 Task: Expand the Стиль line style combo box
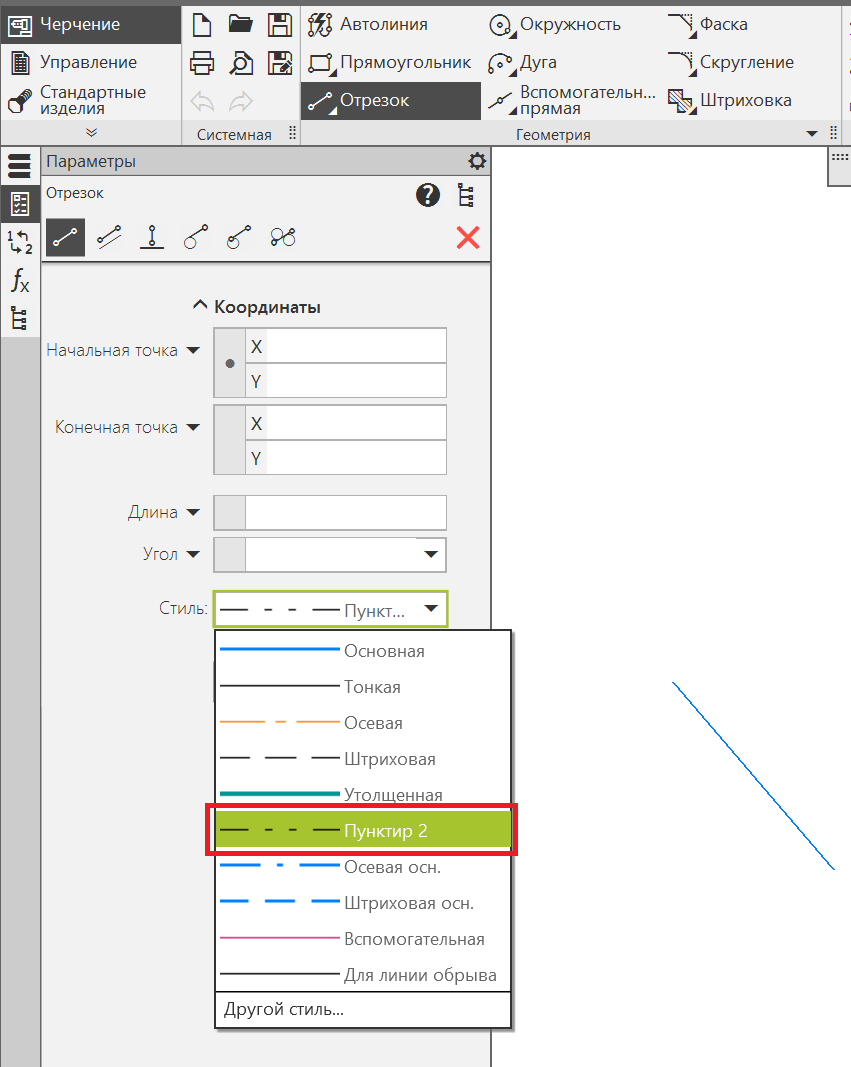pos(431,609)
